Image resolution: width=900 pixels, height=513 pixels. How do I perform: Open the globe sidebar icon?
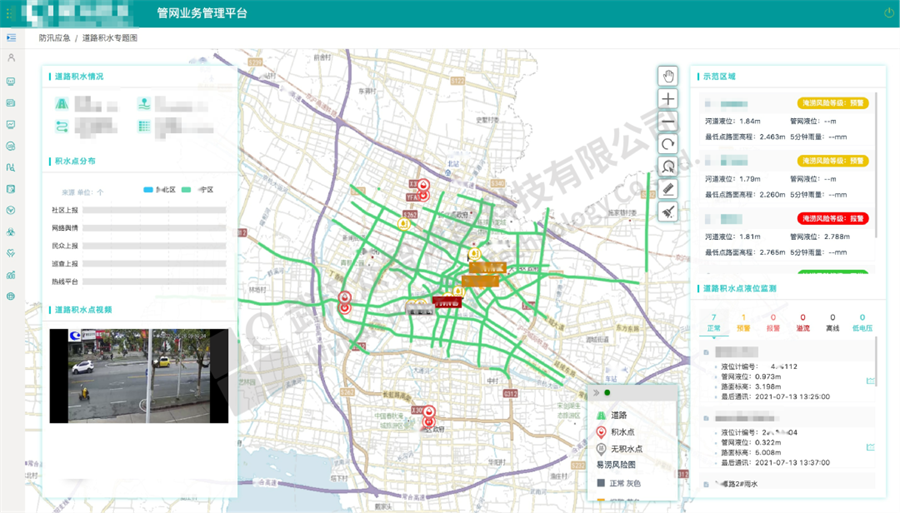11,297
